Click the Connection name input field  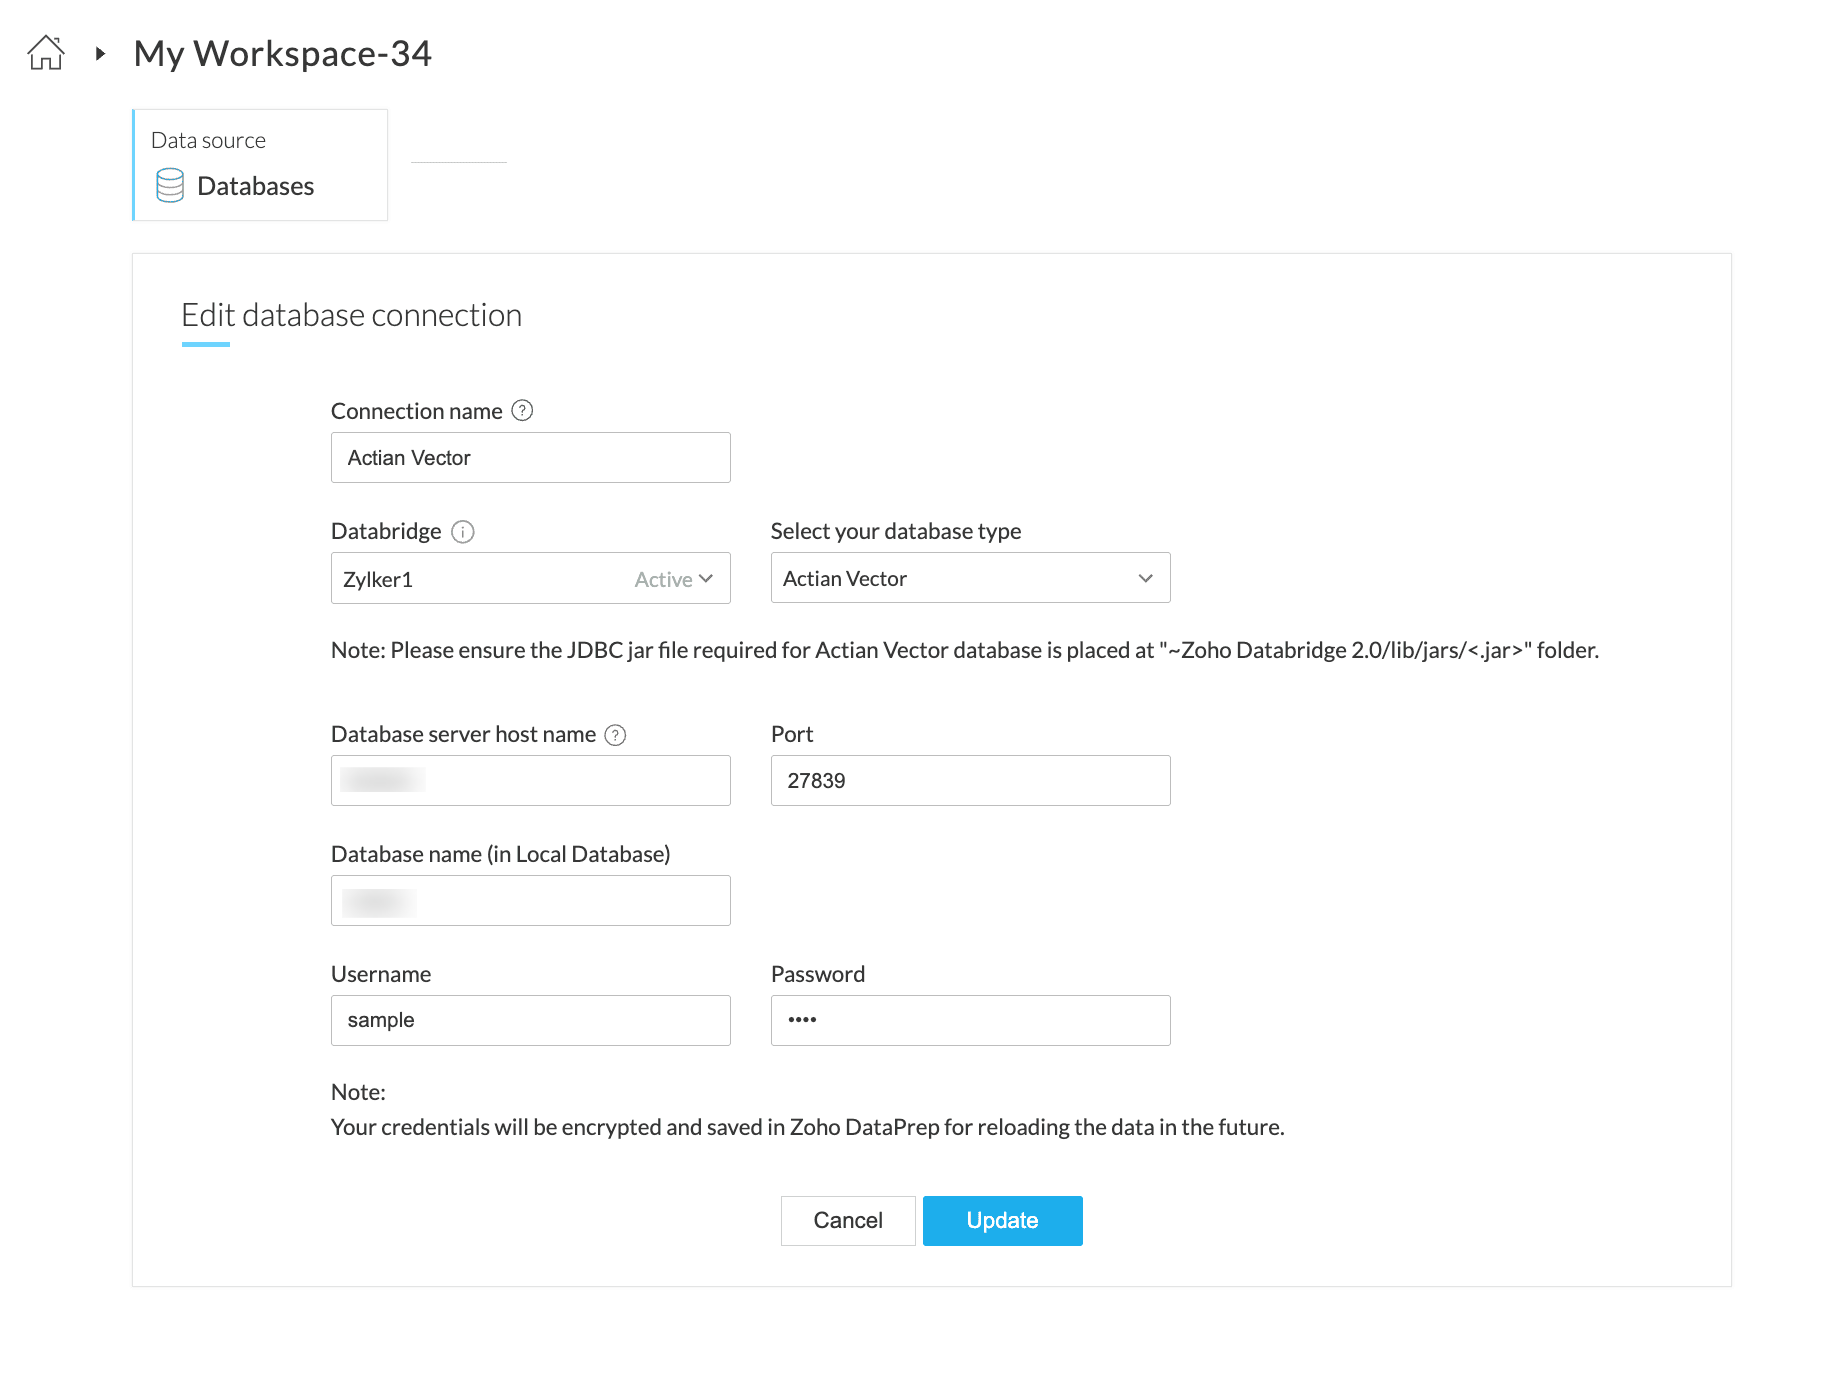[x=530, y=458]
